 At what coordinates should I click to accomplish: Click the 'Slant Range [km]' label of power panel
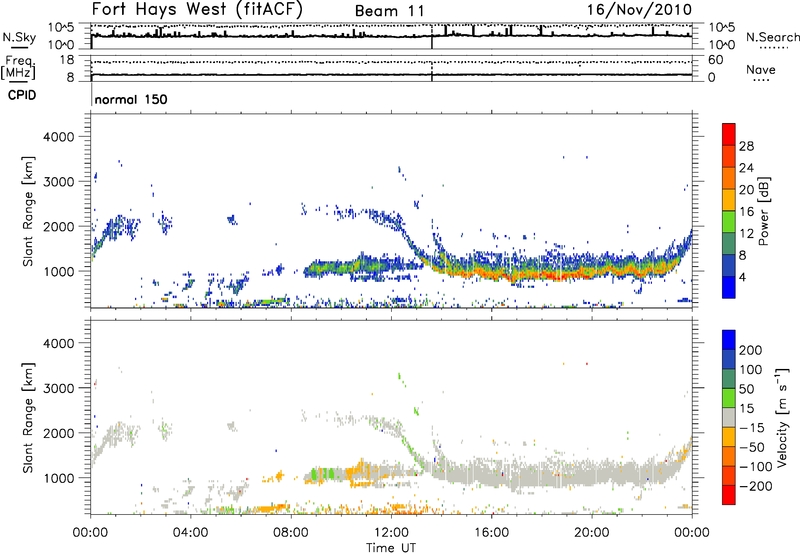tap(28, 211)
